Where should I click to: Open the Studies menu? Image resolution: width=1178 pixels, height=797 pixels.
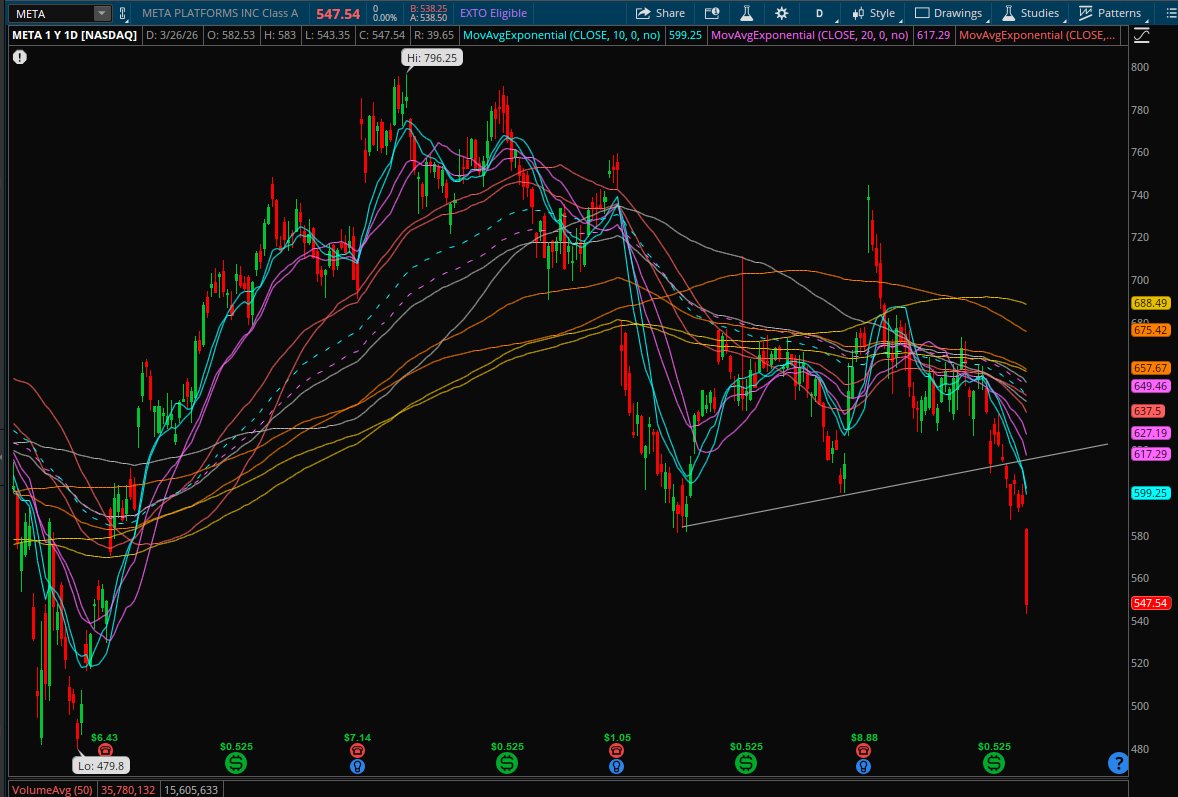pos(1031,13)
